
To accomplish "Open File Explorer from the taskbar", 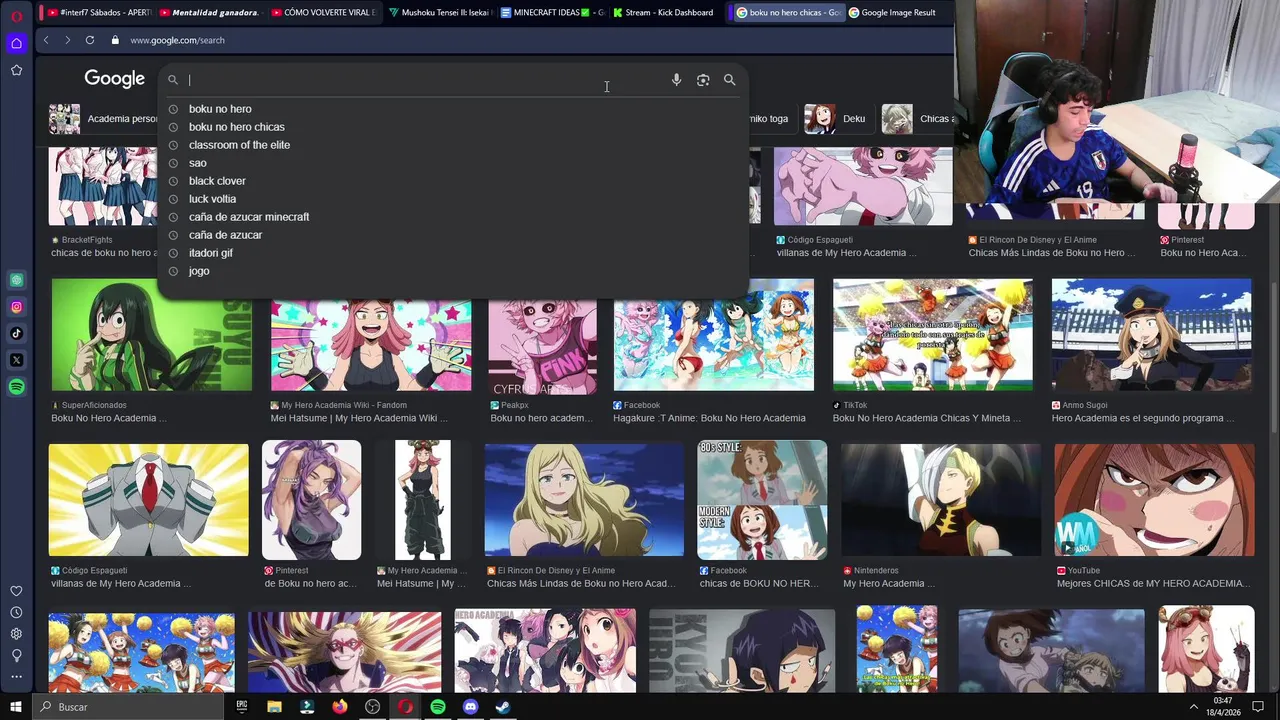I will tap(274, 707).
